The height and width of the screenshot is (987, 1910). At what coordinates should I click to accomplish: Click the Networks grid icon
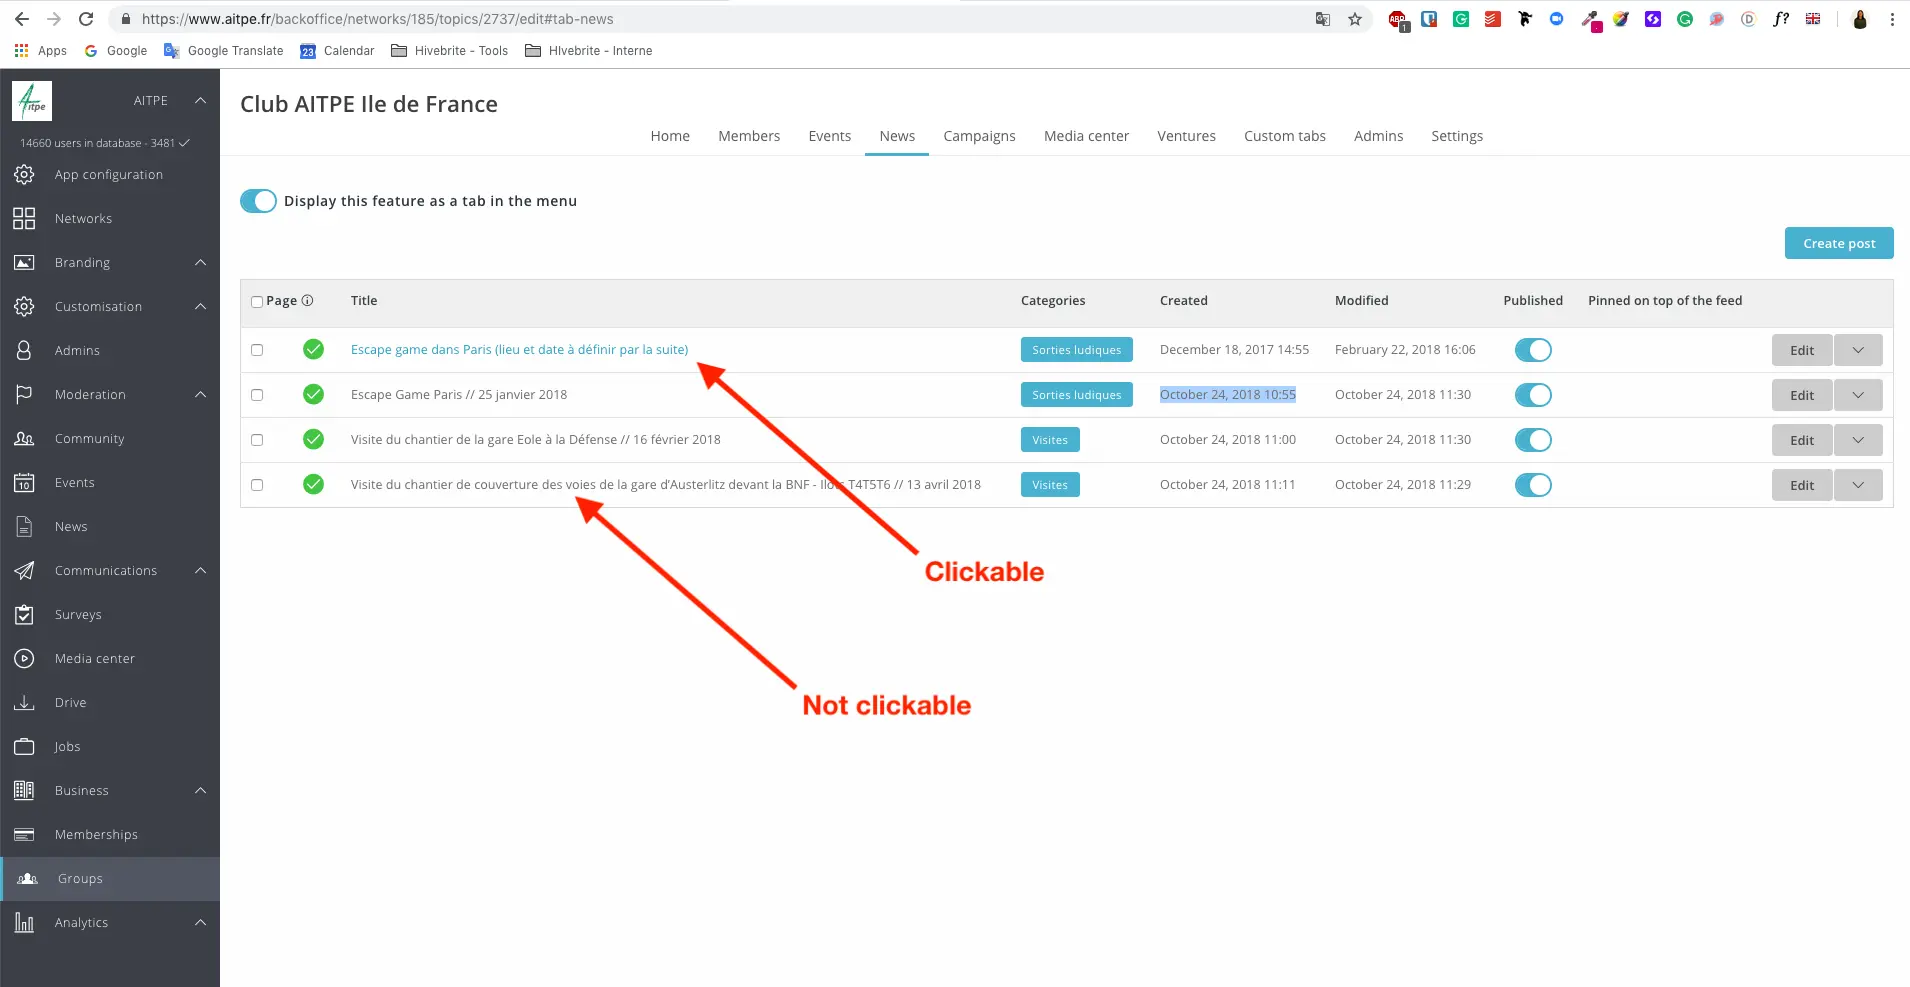(x=25, y=219)
